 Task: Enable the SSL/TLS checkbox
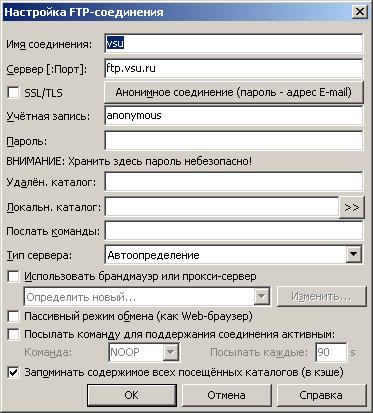click(x=13, y=93)
